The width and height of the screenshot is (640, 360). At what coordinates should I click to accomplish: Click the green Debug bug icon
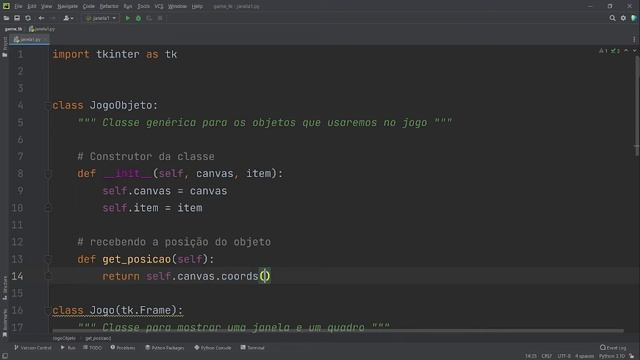click(x=138, y=18)
